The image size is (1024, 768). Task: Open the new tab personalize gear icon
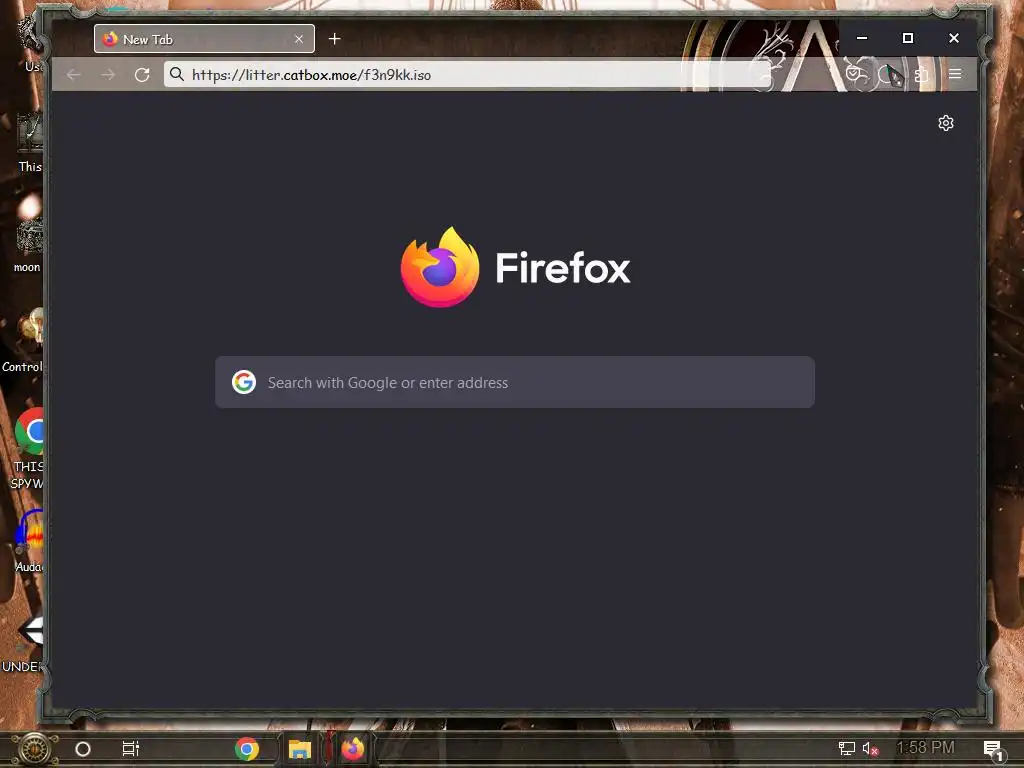coord(946,123)
